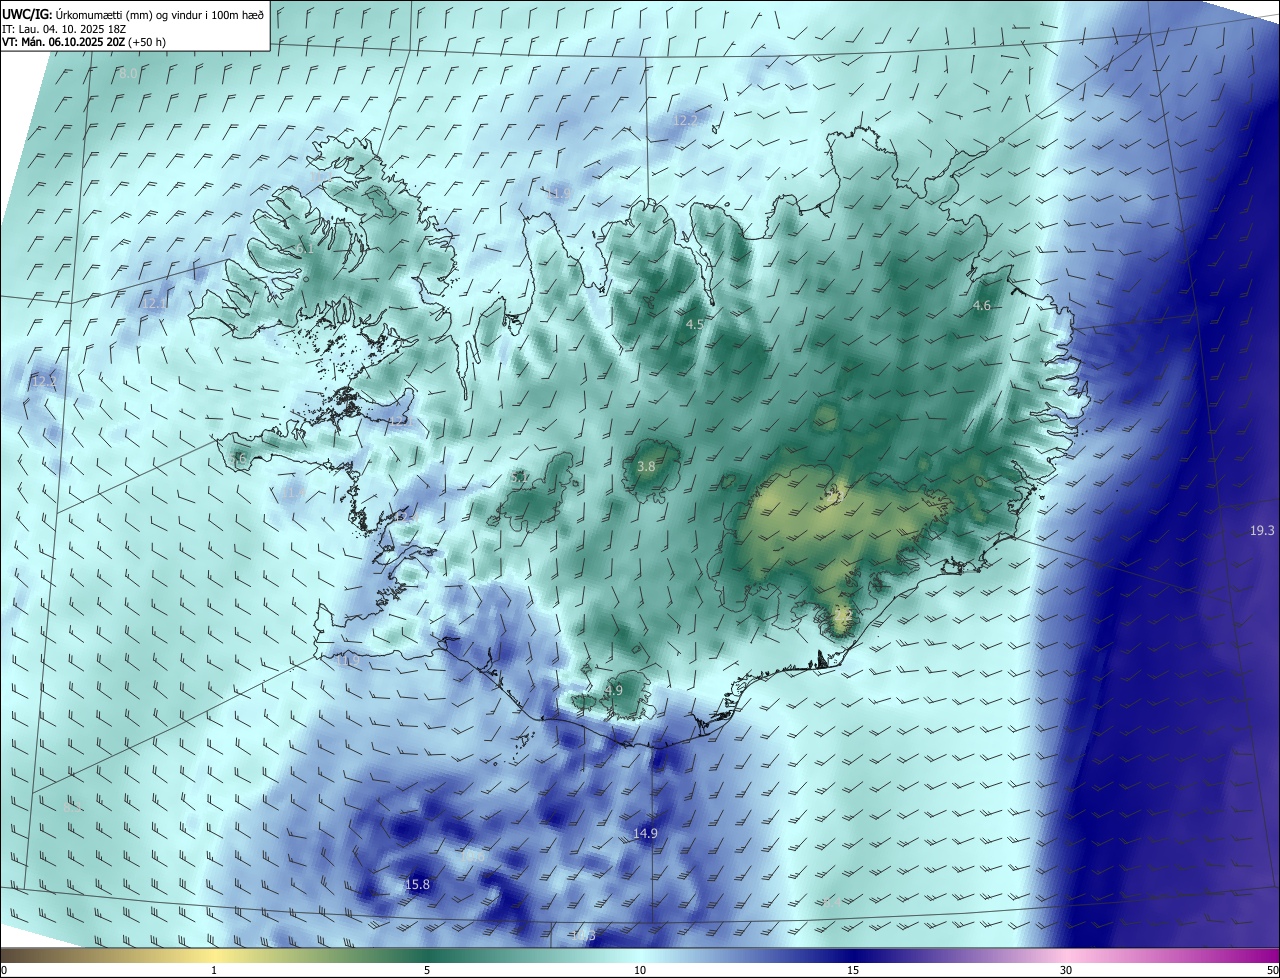Click the 4.5 value label in north Iceland
This screenshot has width=1280, height=978.
pyautogui.click(x=695, y=324)
